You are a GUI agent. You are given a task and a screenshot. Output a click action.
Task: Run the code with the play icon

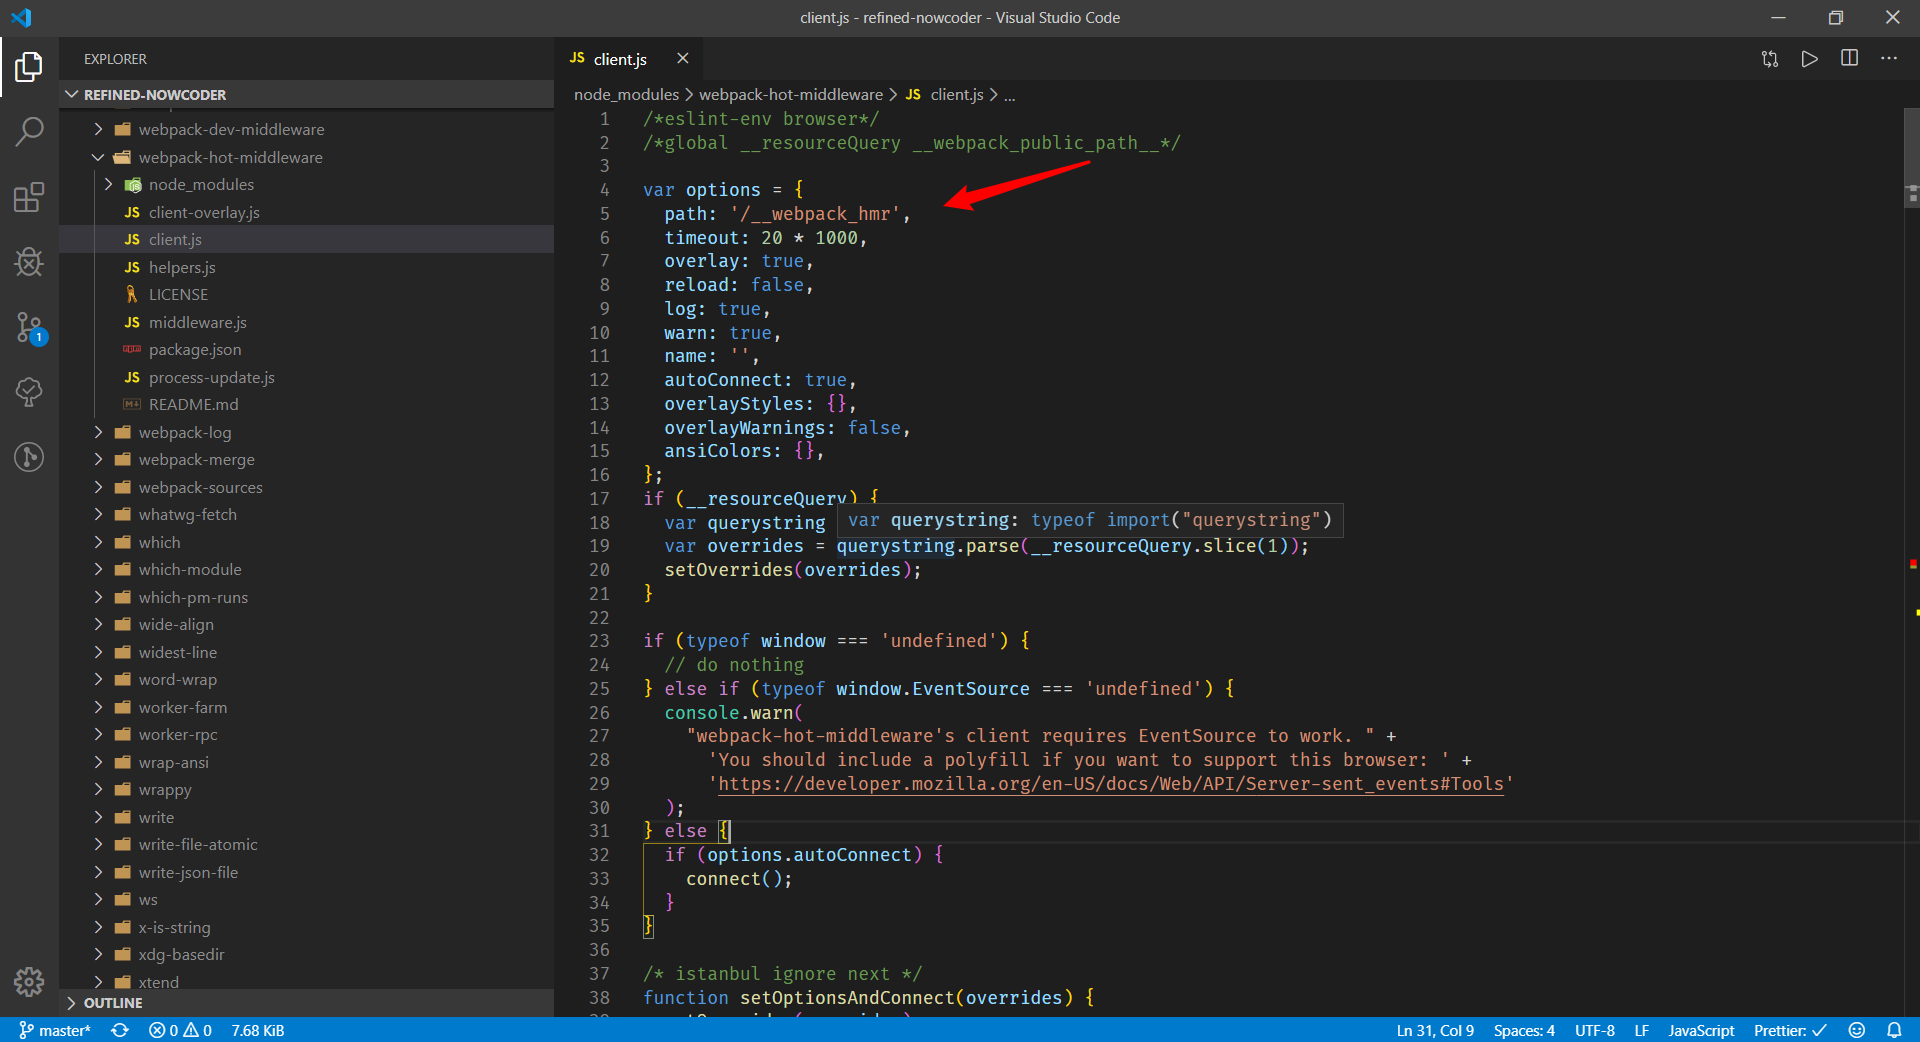(1809, 59)
